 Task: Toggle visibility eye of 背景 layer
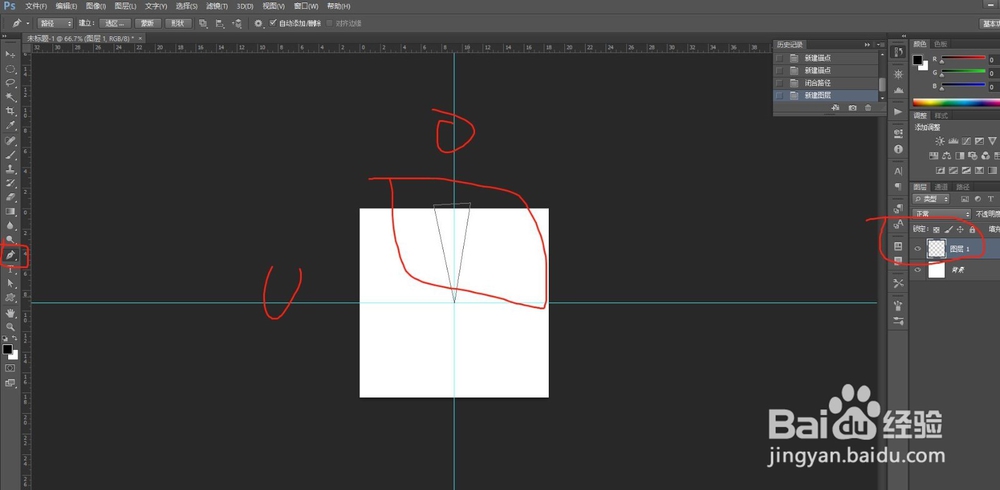[x=918, y=271]
